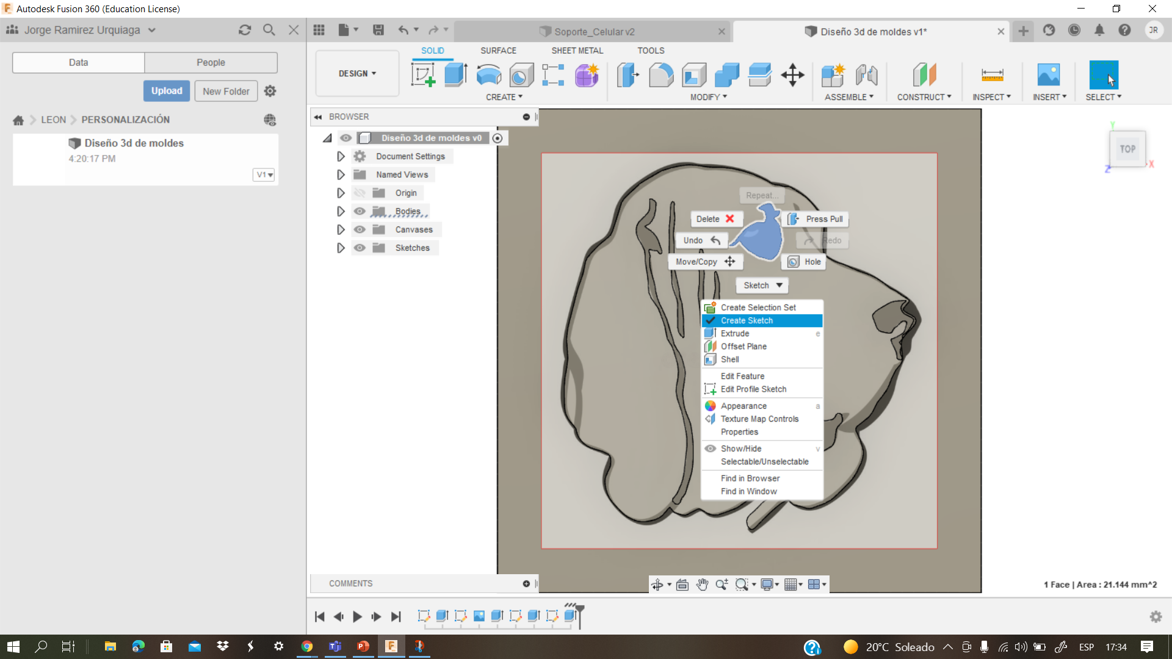Open the Measure tool under Inspect
Screen dimensions: 1172x659
[x=992, y=75]
